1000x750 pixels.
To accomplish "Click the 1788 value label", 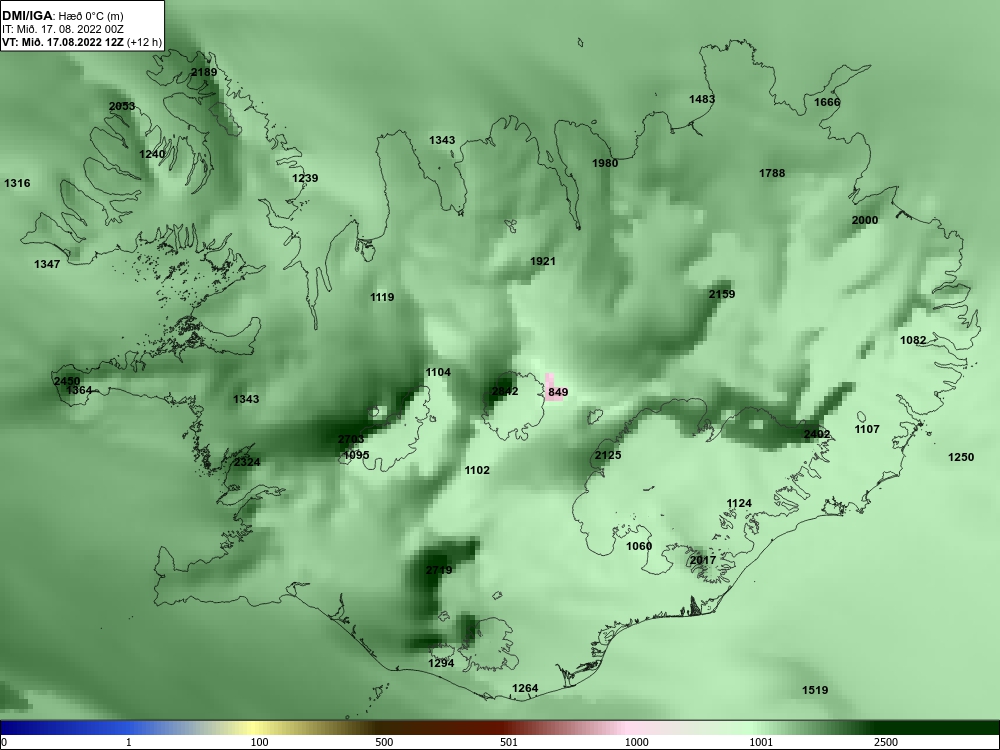I will coord(772,173).
